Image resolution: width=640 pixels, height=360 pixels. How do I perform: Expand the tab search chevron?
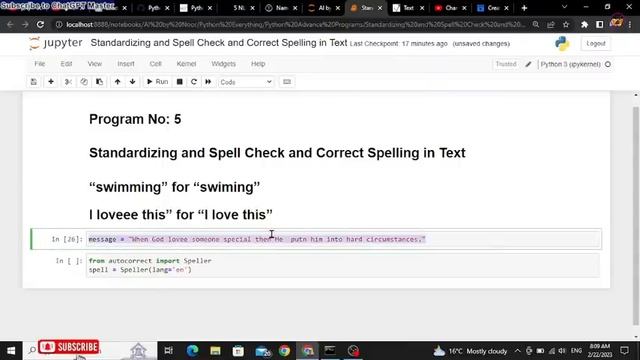point(564,7)
